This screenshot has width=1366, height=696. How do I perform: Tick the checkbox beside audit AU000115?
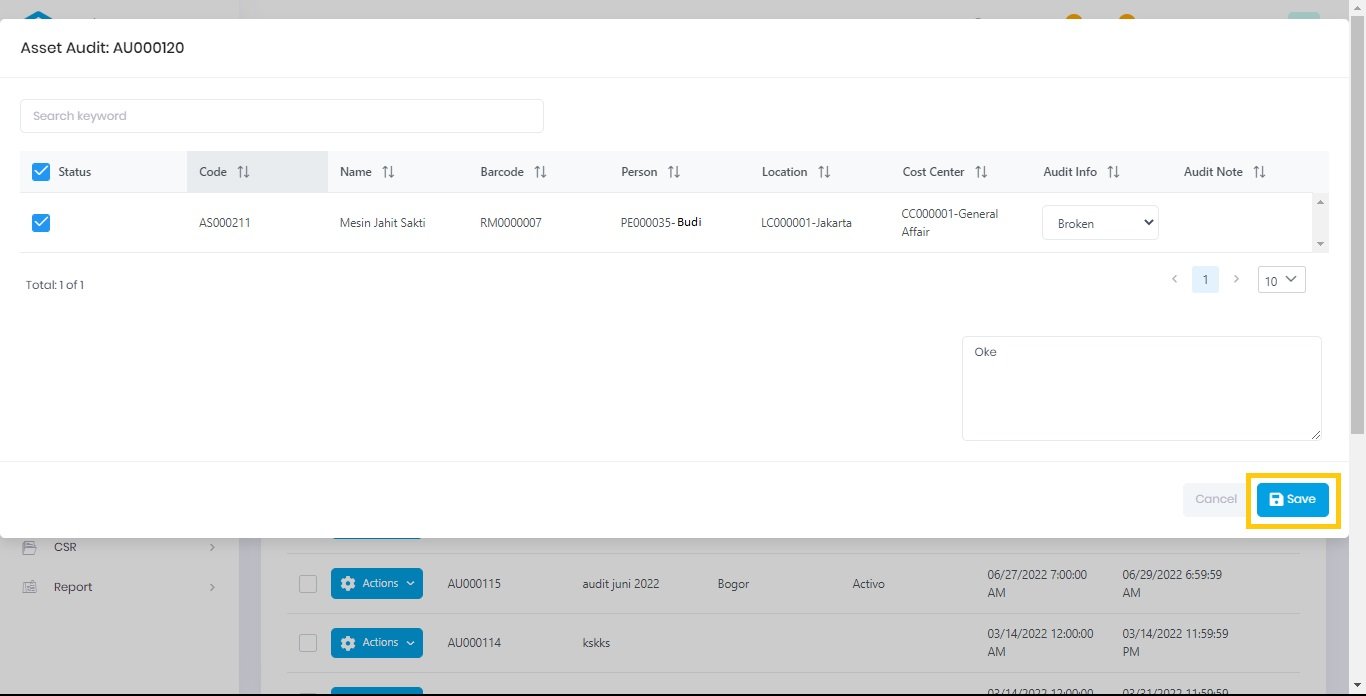tap(308, 584)
